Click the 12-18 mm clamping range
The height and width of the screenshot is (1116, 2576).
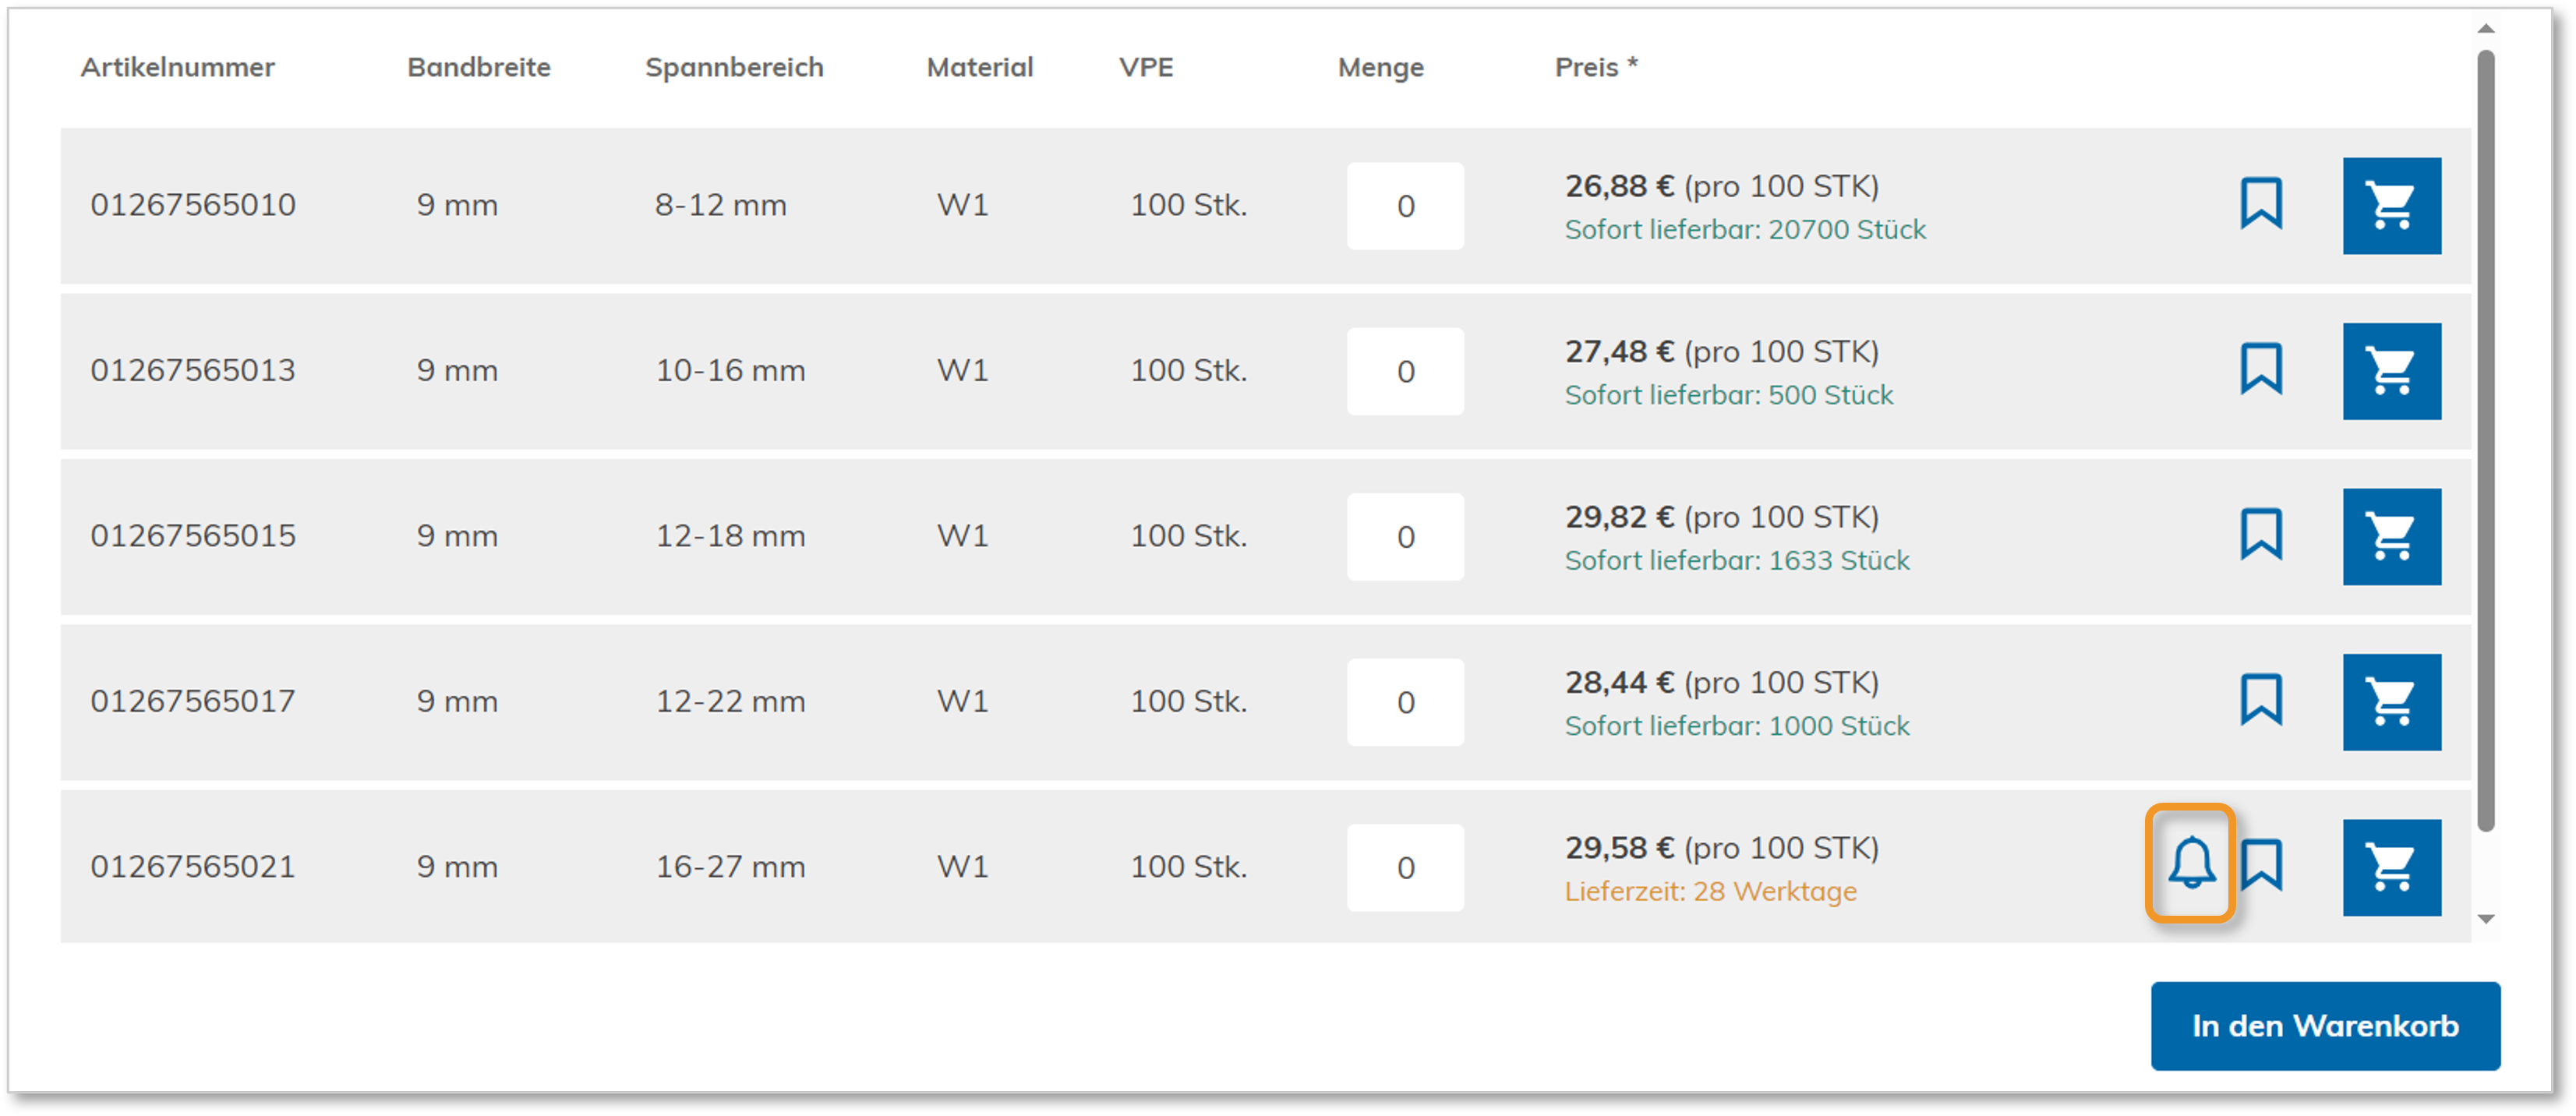731,536
